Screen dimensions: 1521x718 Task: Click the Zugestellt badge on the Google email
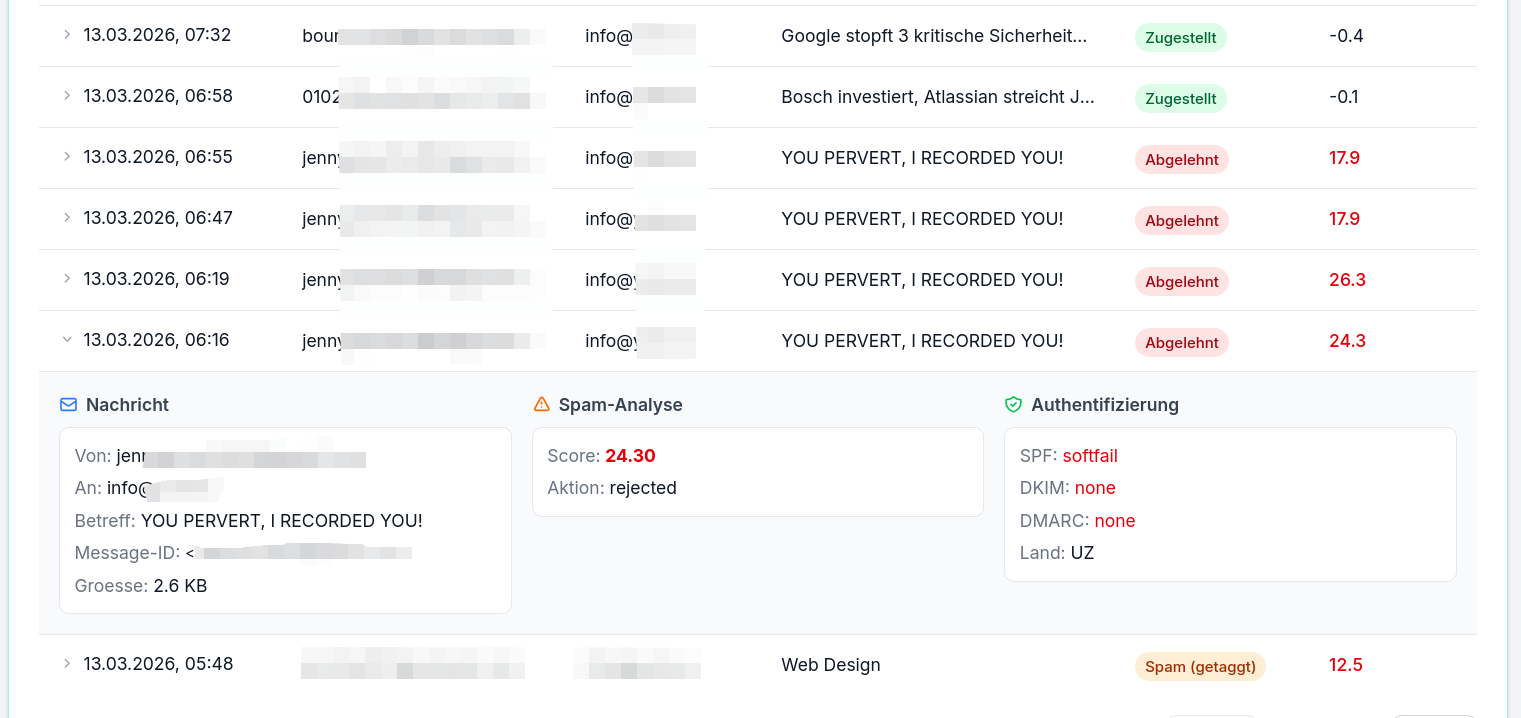1180,37
